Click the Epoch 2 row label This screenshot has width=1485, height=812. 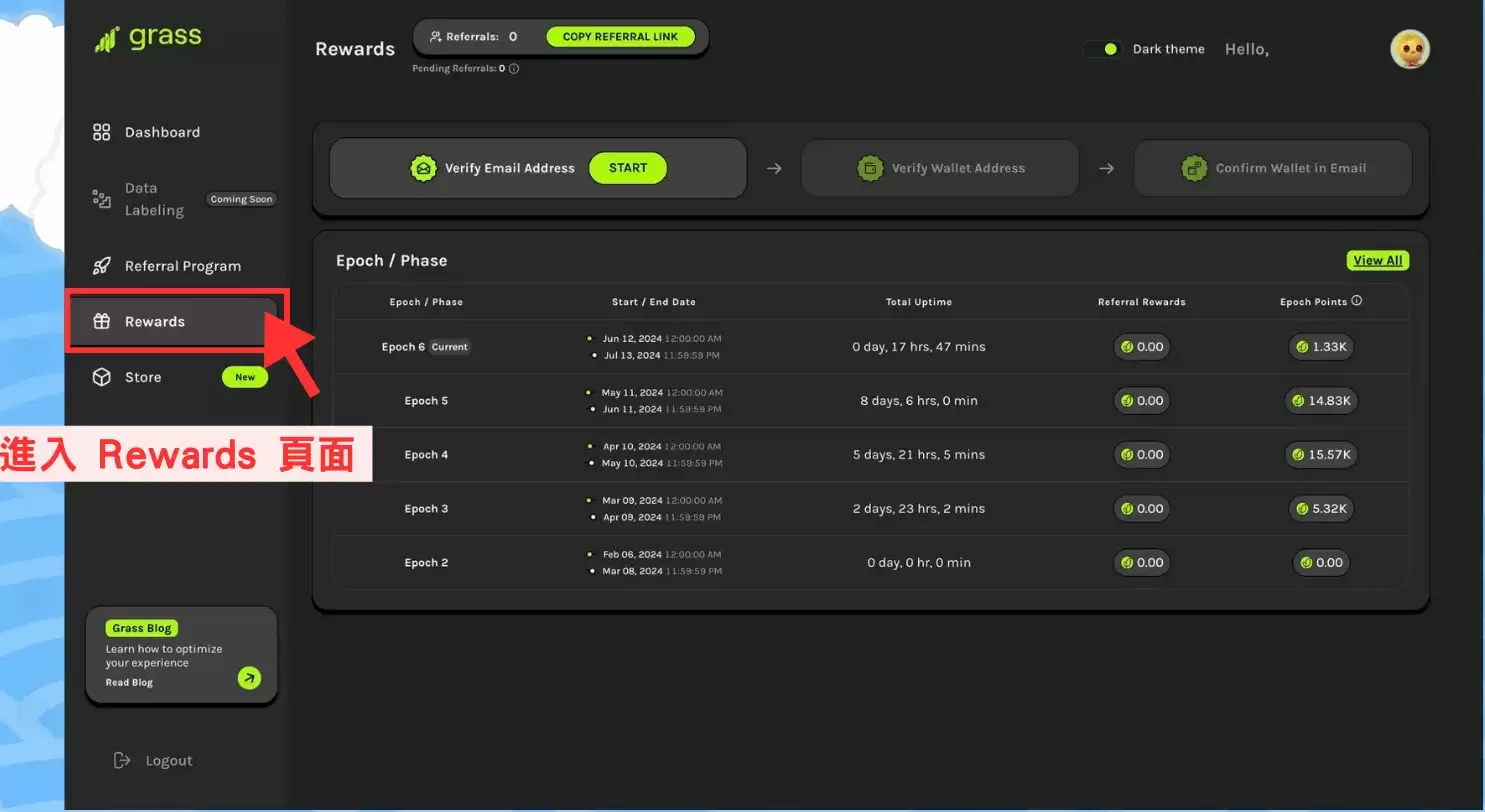426,563
